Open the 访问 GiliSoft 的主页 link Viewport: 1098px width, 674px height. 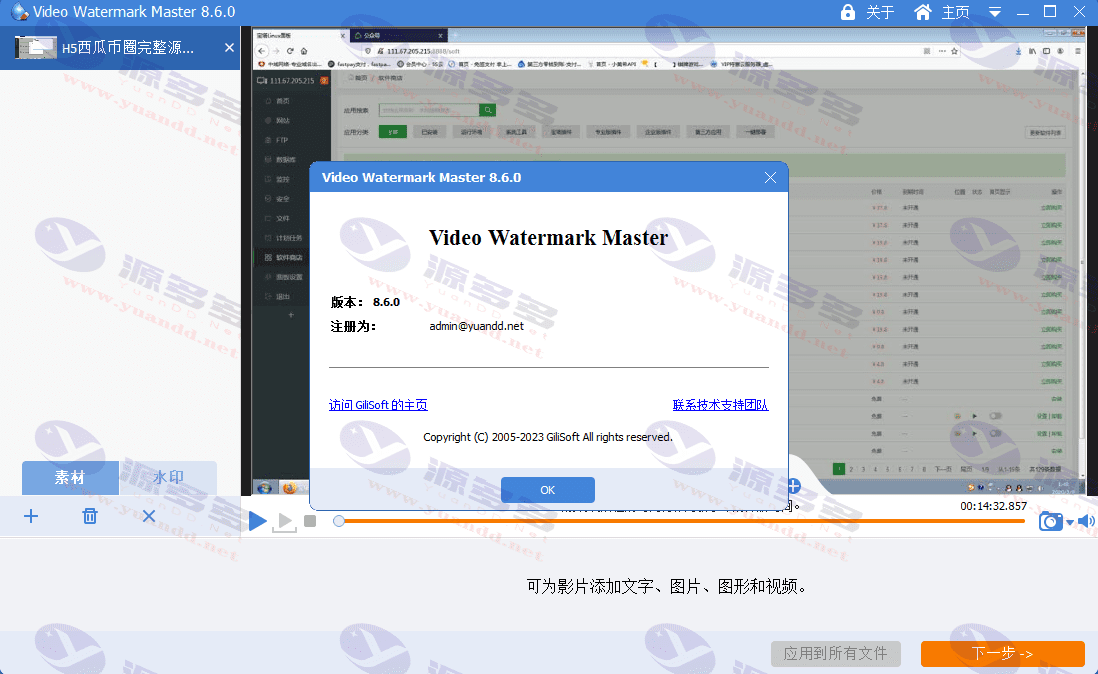click(378, 405)
